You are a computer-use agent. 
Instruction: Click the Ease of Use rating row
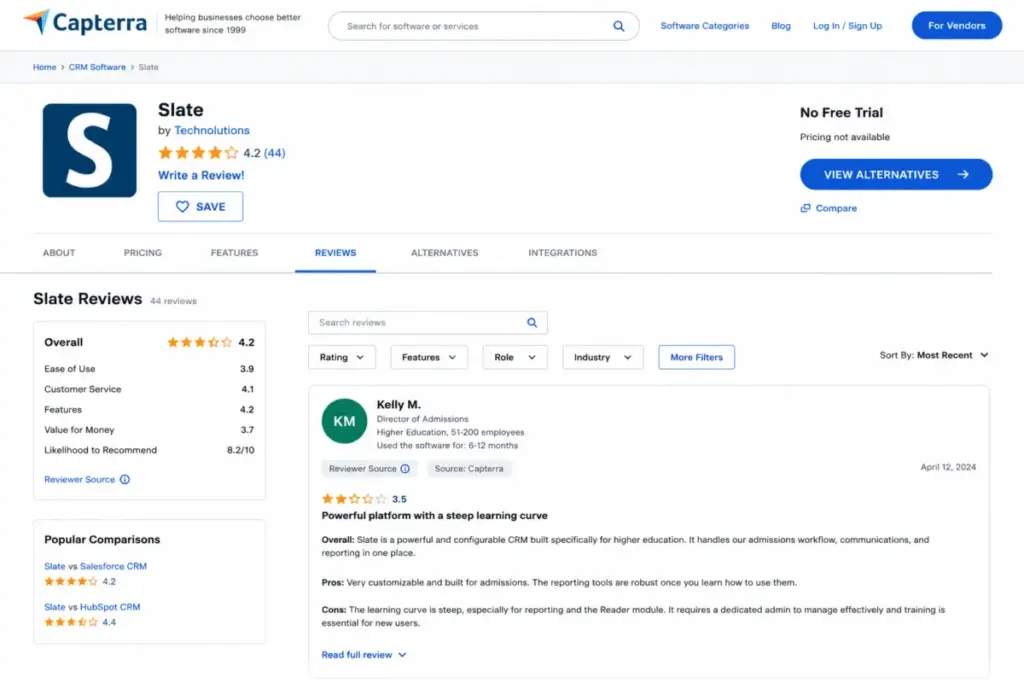(x=149, y=369)
